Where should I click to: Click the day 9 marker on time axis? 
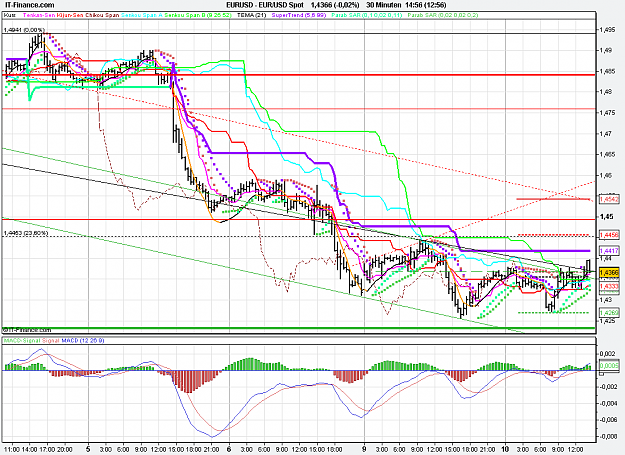[364, 449]
